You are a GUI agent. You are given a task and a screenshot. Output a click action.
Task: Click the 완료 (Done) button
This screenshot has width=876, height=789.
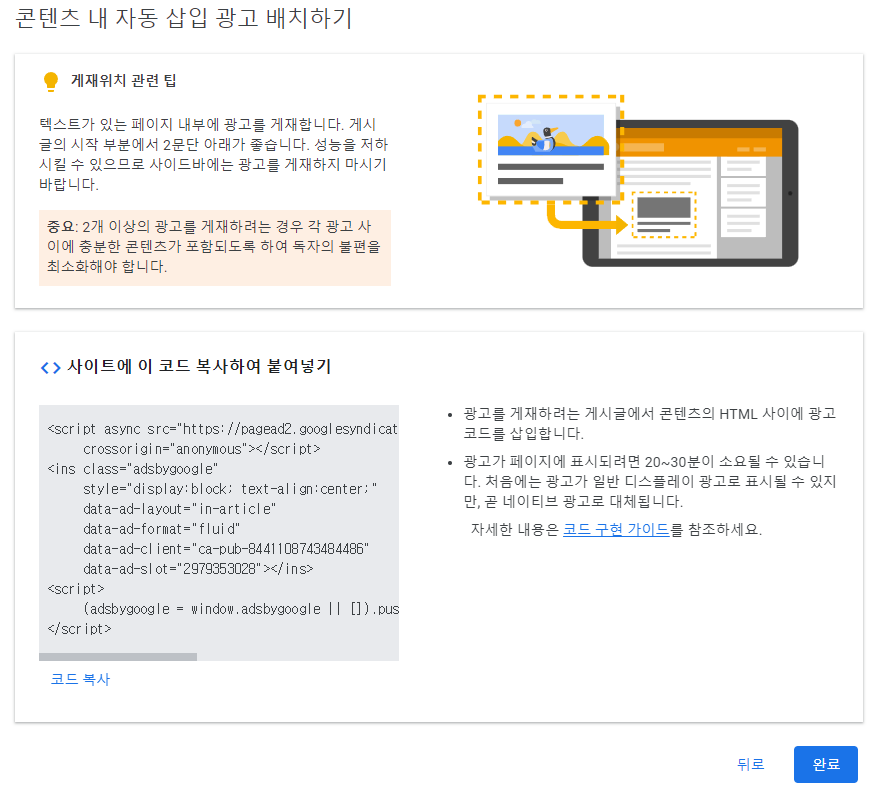[x=825, y=764]
